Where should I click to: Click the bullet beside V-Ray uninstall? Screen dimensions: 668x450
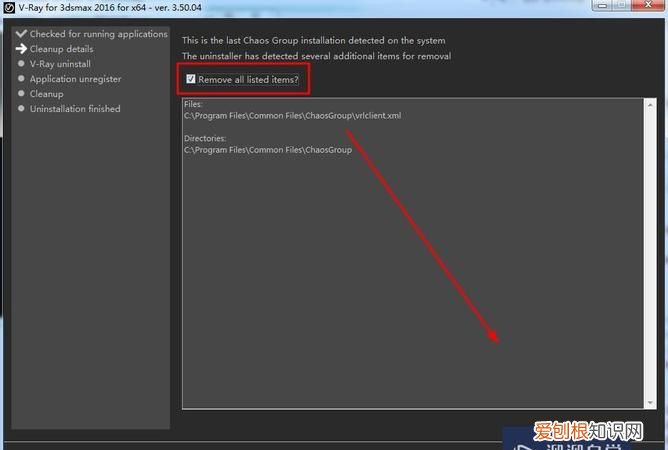tap(20, 64)
